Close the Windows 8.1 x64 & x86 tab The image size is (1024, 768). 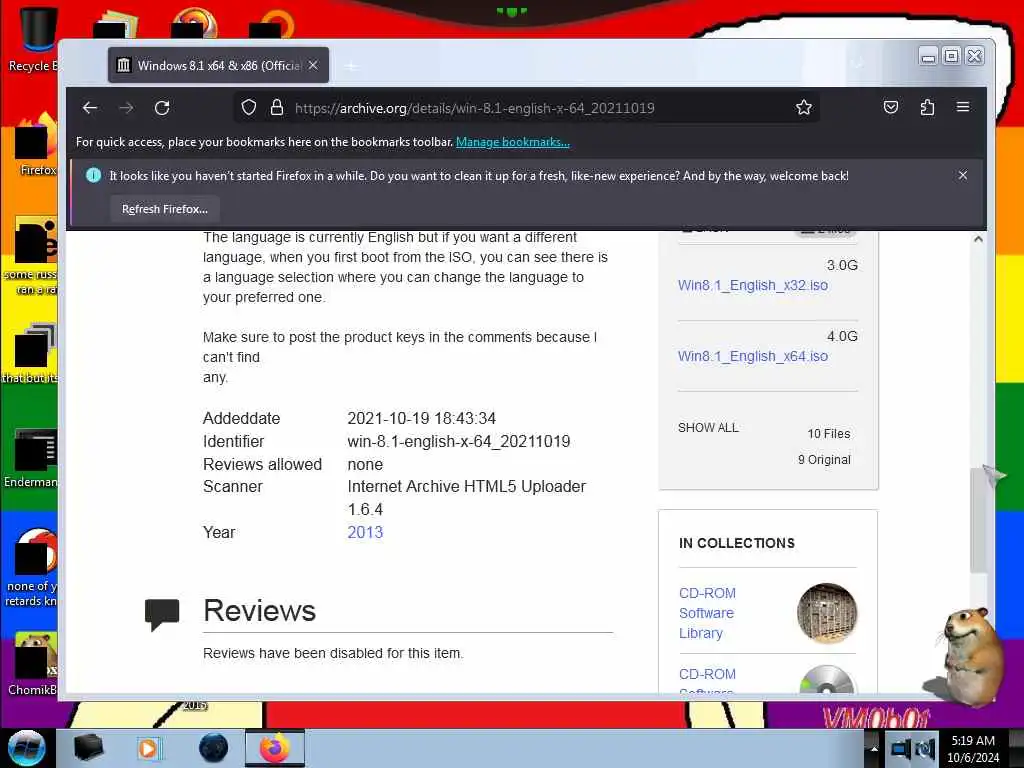pyautogui.click(x=313, y=65)
